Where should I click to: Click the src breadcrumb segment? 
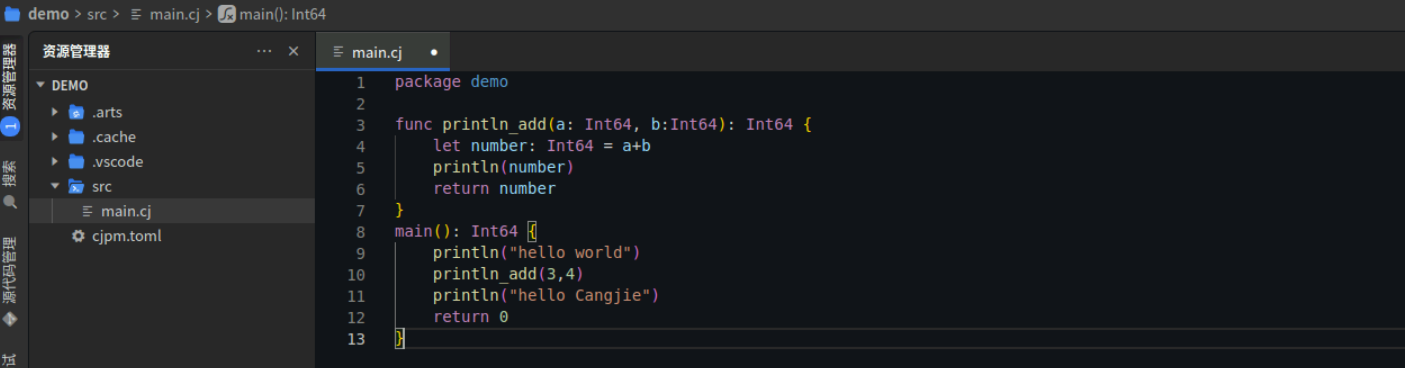[x=96, y=14]
